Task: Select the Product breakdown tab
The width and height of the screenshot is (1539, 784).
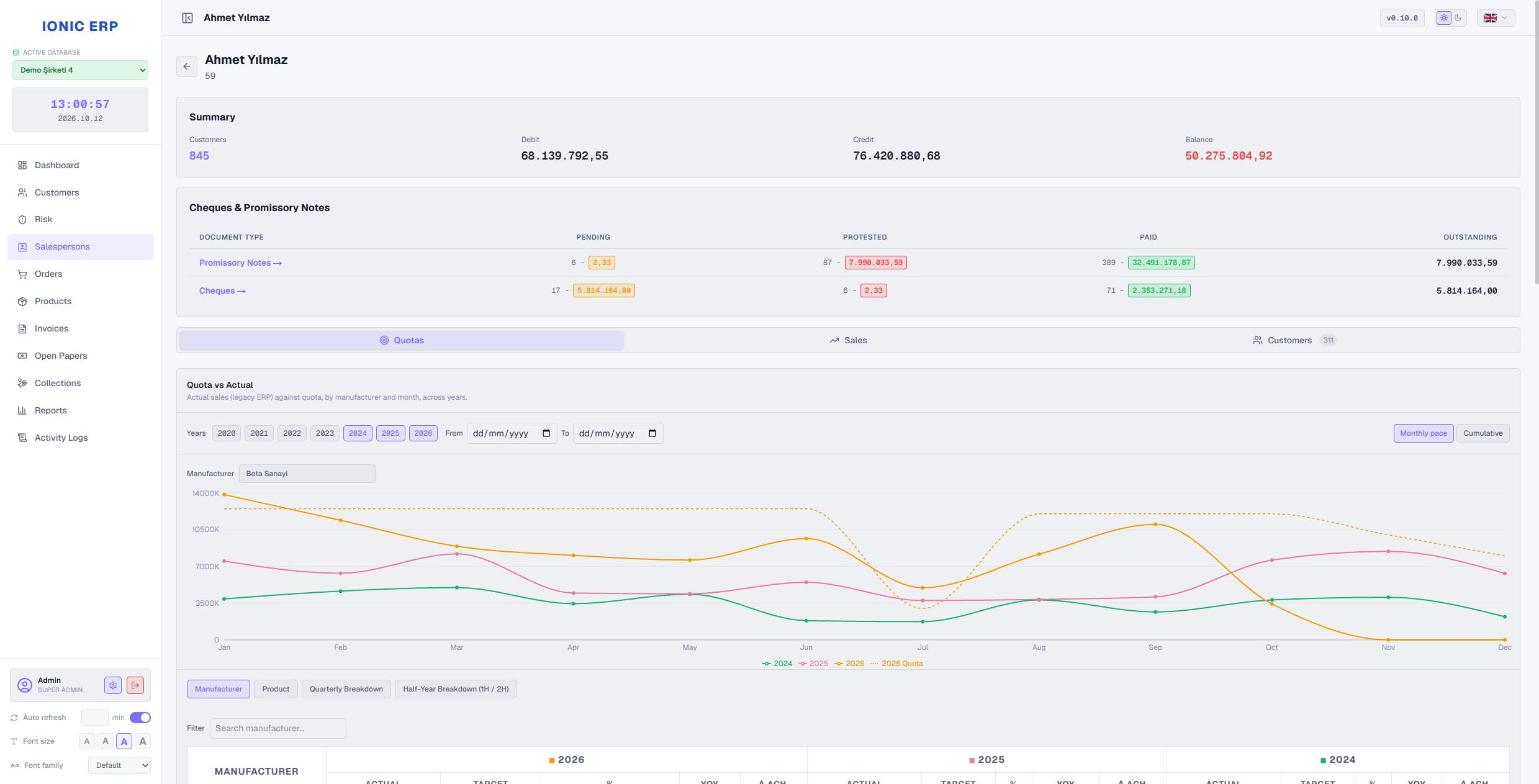Action: 275,689
